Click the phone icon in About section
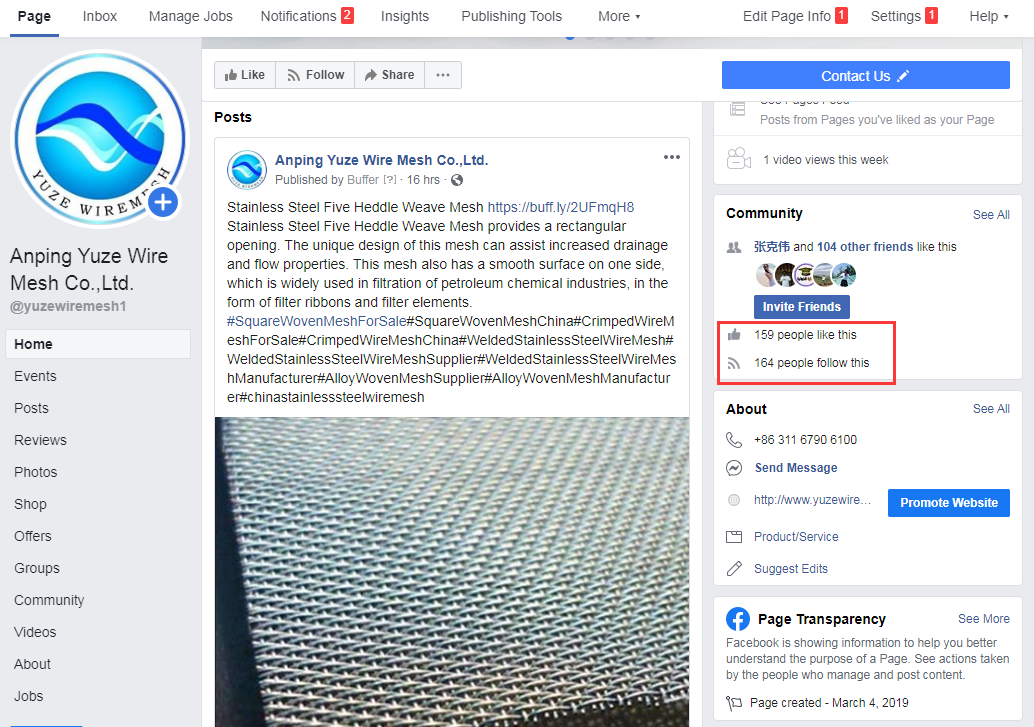The width and height of the screenshot is (1034, 727). (735, 440)
